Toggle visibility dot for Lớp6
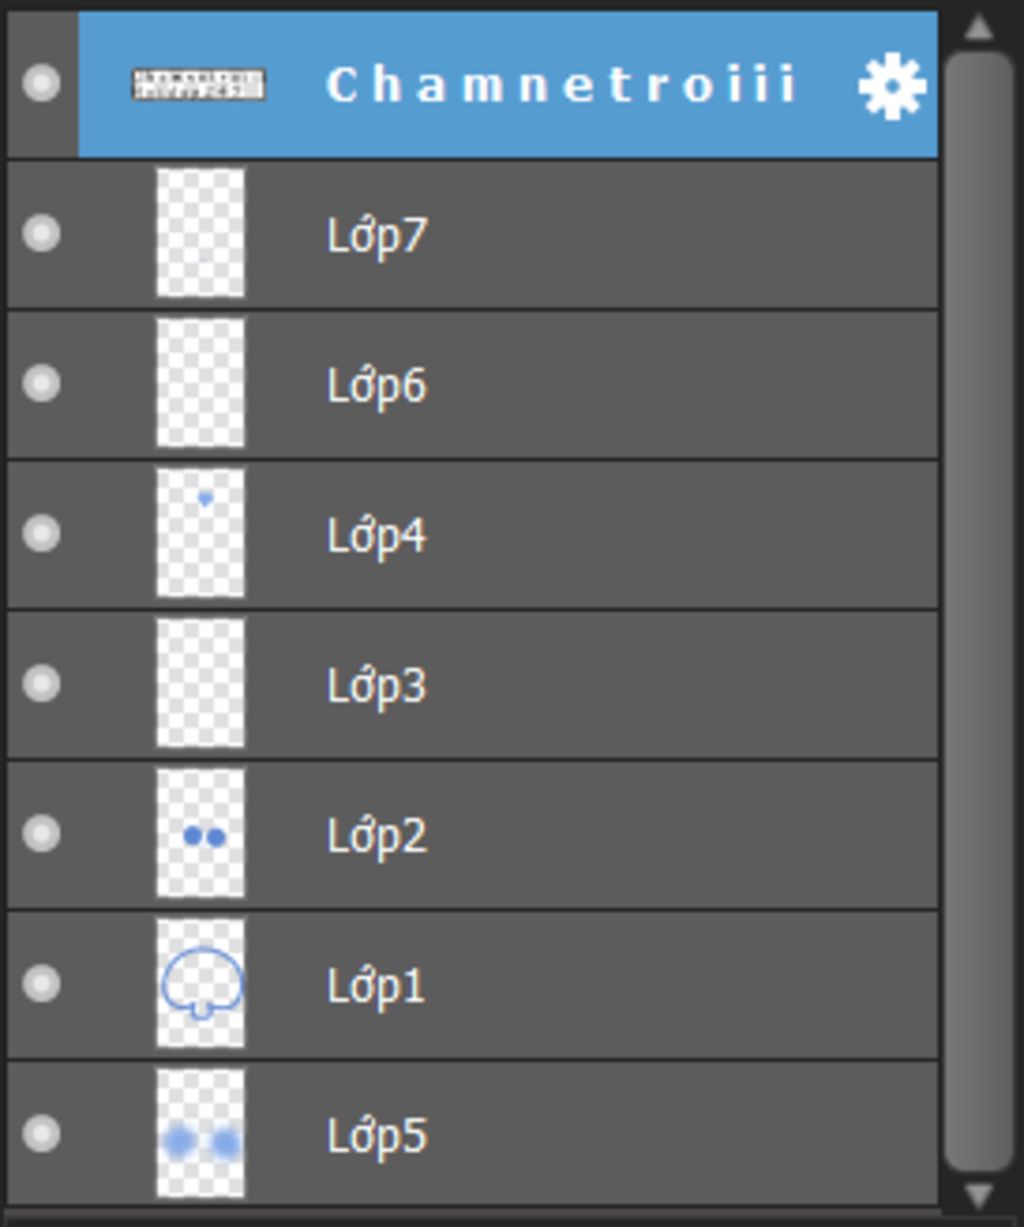Screen dimensions: 1024x1227 (41, 383)
